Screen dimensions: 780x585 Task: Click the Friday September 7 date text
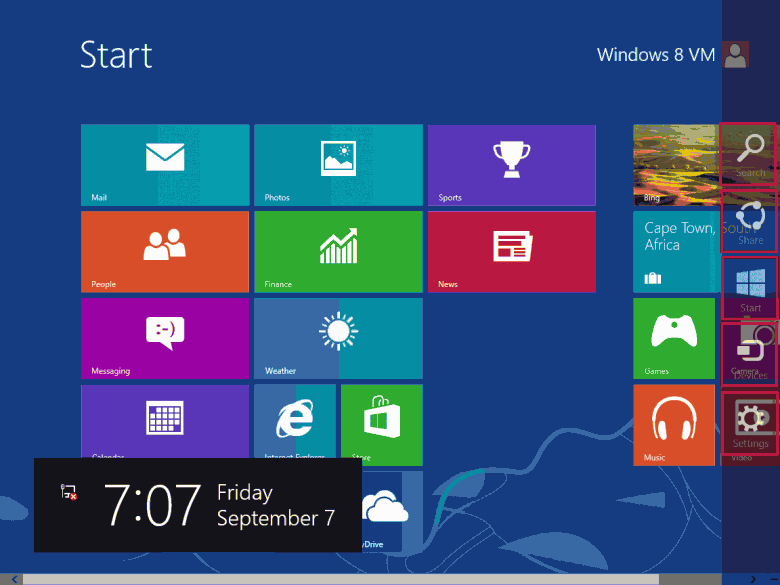coord(276,505)
